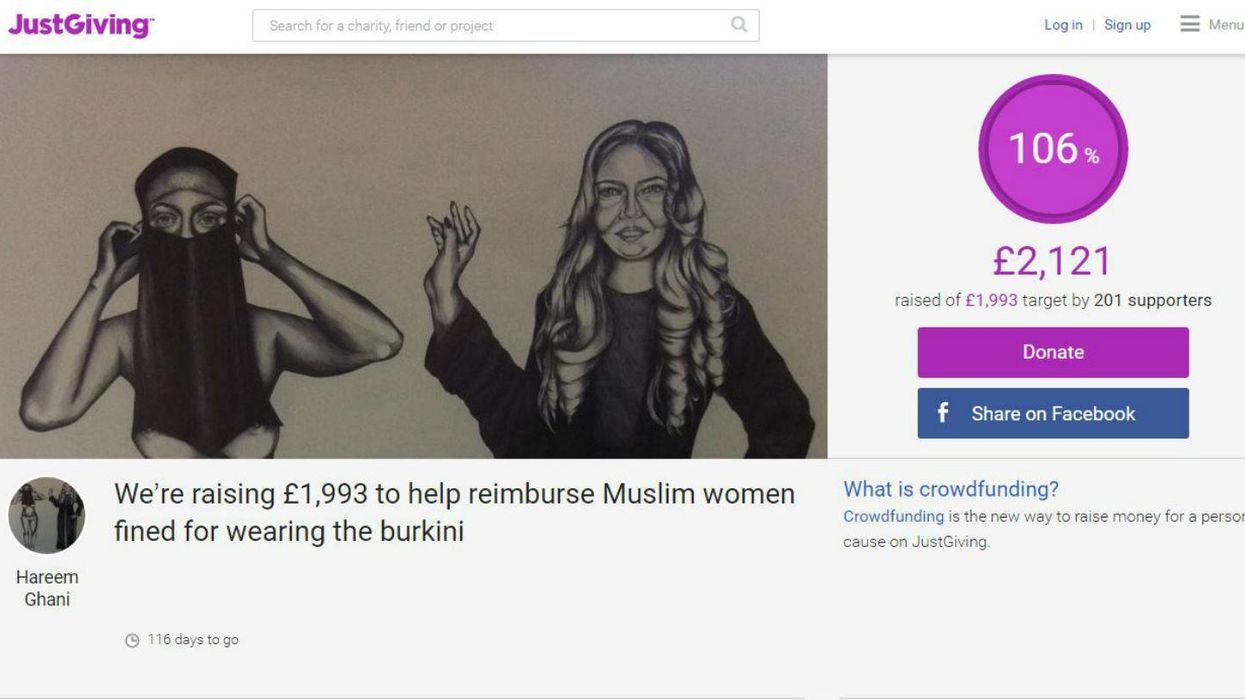Open the What is crowdfunding? heading link

(951, 489)
